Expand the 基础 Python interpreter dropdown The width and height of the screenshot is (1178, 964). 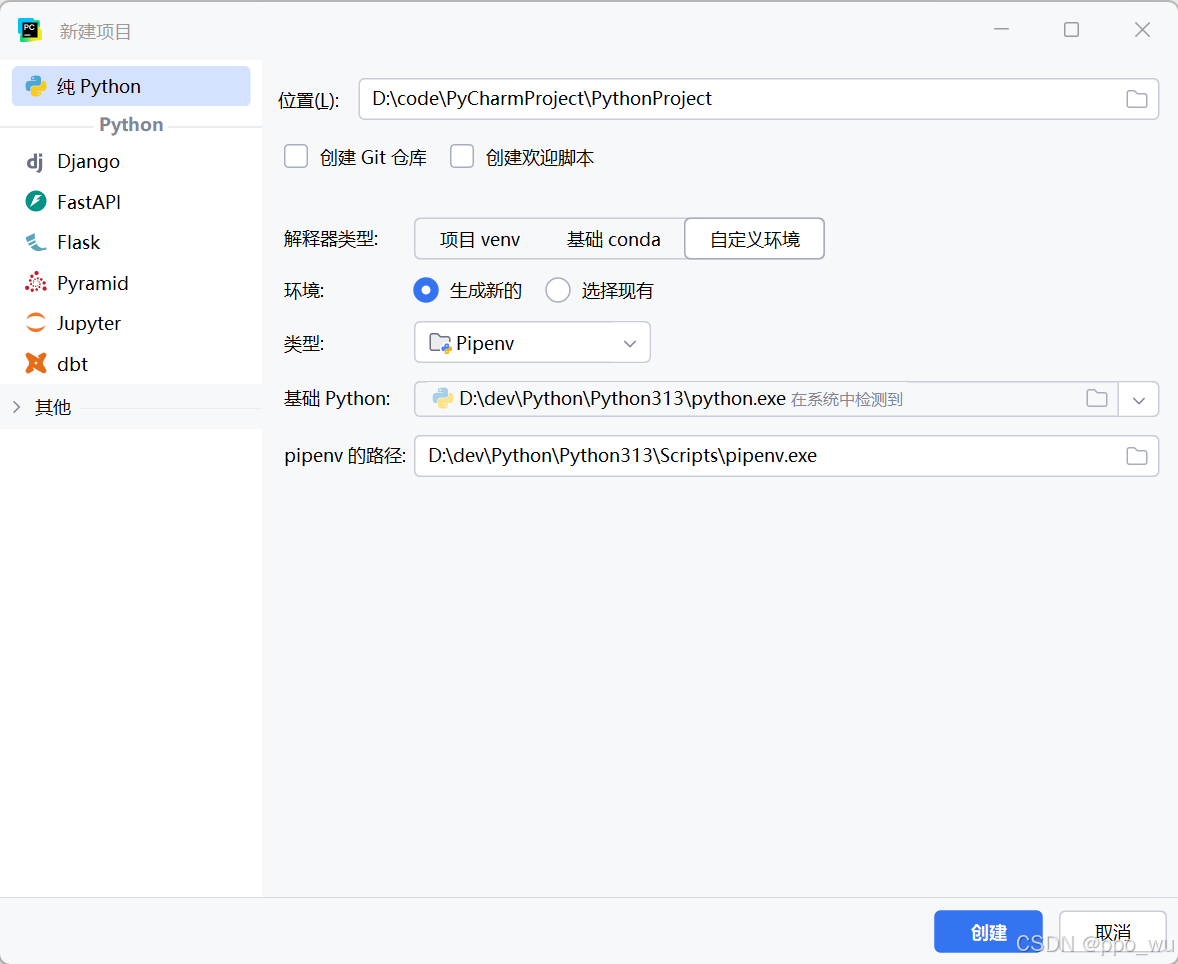pos(1139,398)
